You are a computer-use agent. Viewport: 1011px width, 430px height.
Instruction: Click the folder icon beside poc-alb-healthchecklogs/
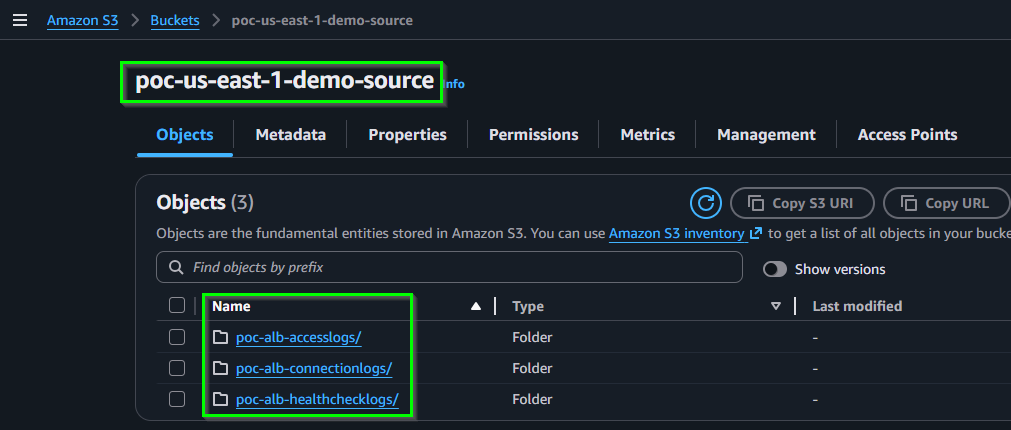[221, 400]
